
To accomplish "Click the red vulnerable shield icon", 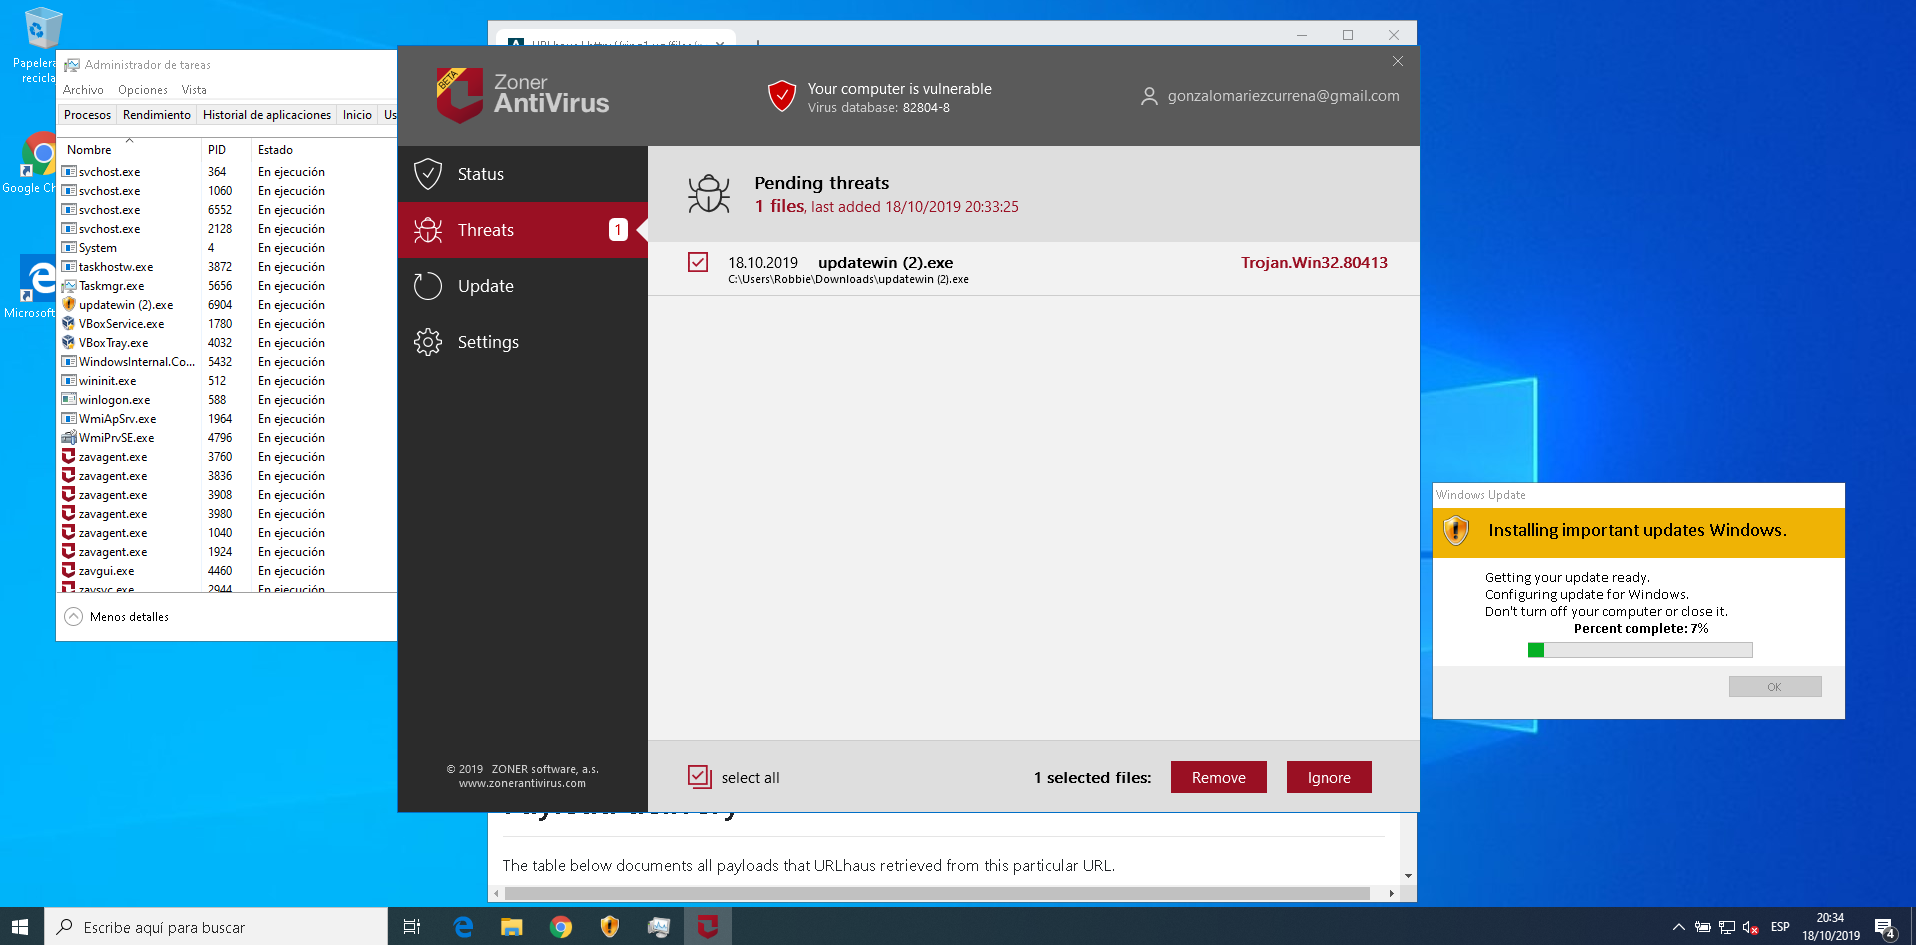I will (781, 96).
